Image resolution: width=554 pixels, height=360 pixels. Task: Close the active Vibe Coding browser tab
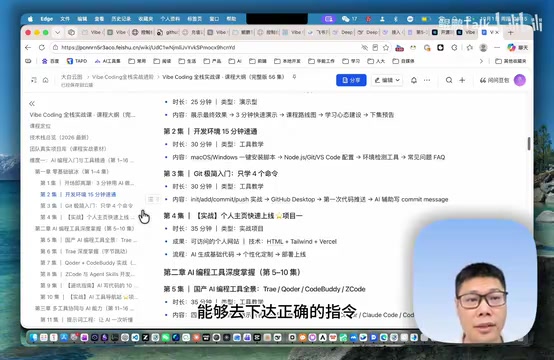(497, 33)
